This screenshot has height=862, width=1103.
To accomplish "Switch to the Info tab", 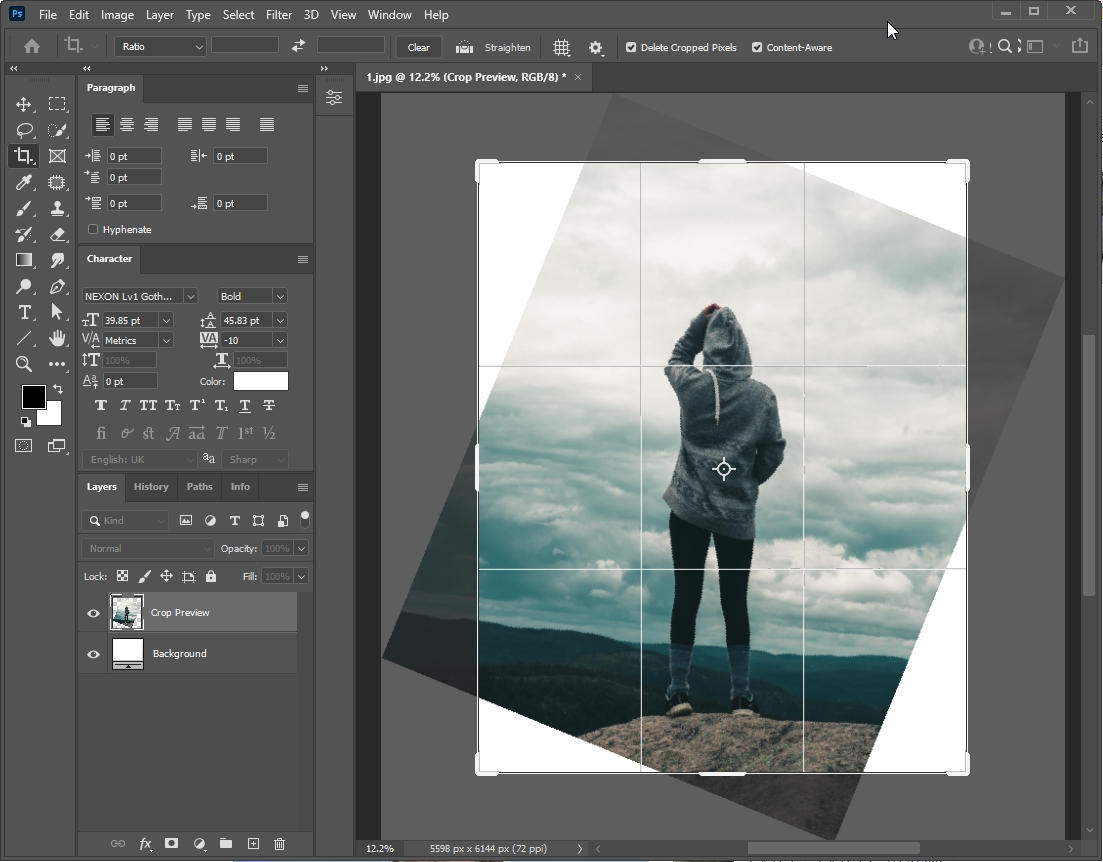I will point(240,486).
